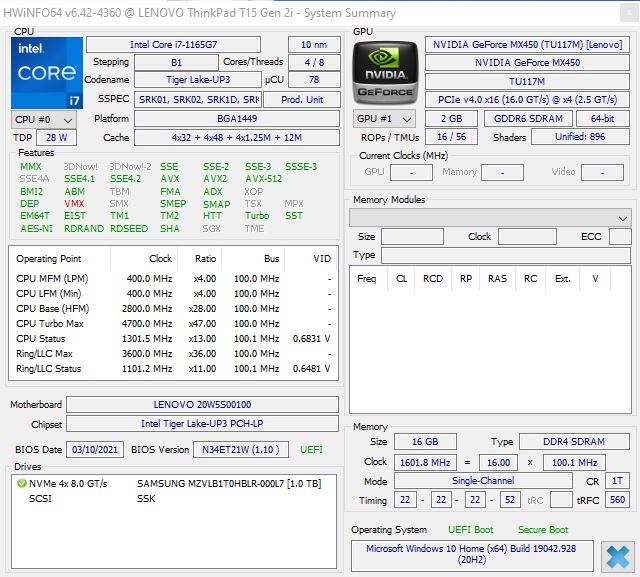
Task: Click the NVIDIA GeForce logo
Action: [385, 73]
